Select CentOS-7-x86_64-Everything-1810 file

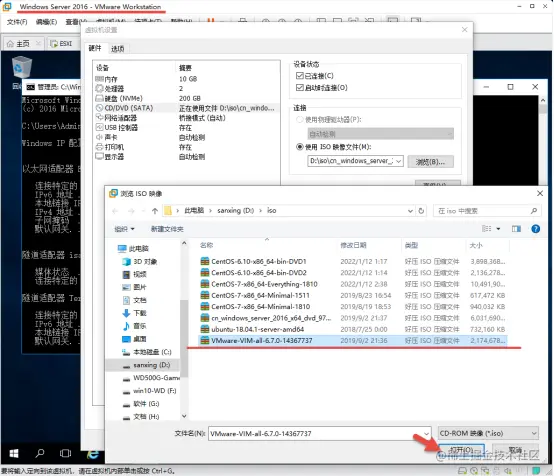click(x=353, y=284)
